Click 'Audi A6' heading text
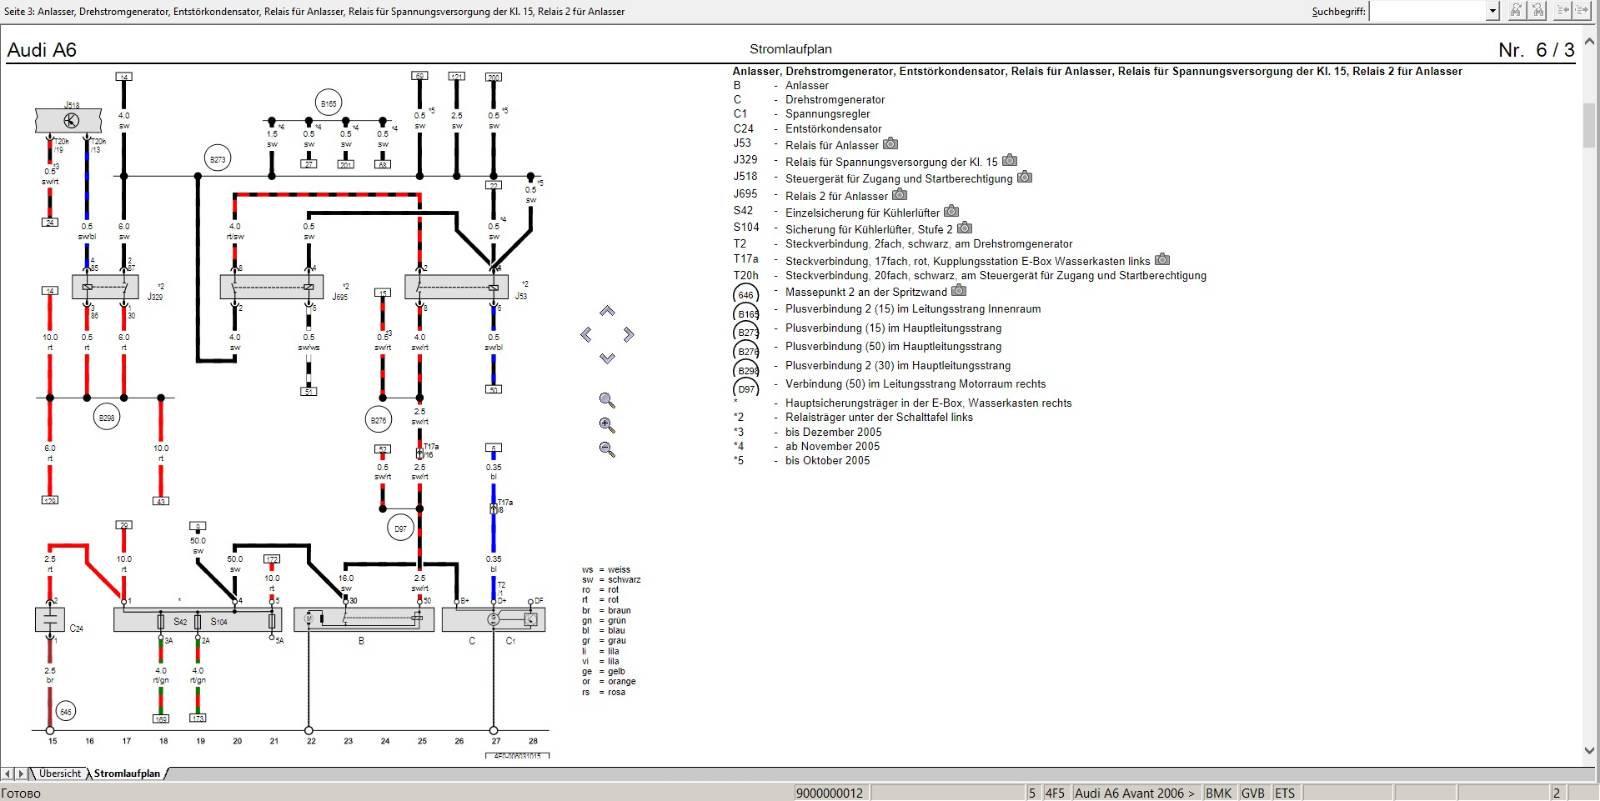 [x=41, y=50]
